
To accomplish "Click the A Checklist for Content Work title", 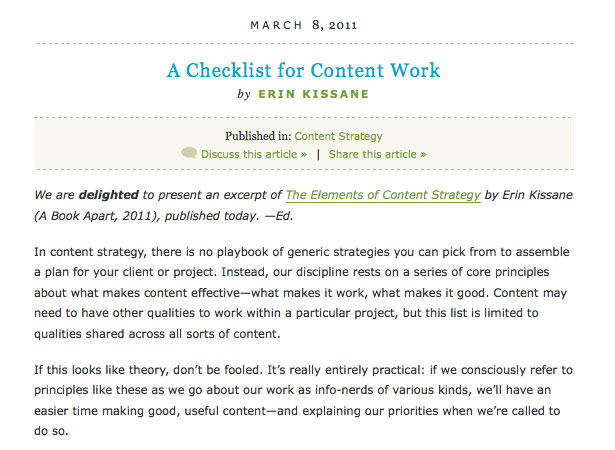I will point(304,70).
